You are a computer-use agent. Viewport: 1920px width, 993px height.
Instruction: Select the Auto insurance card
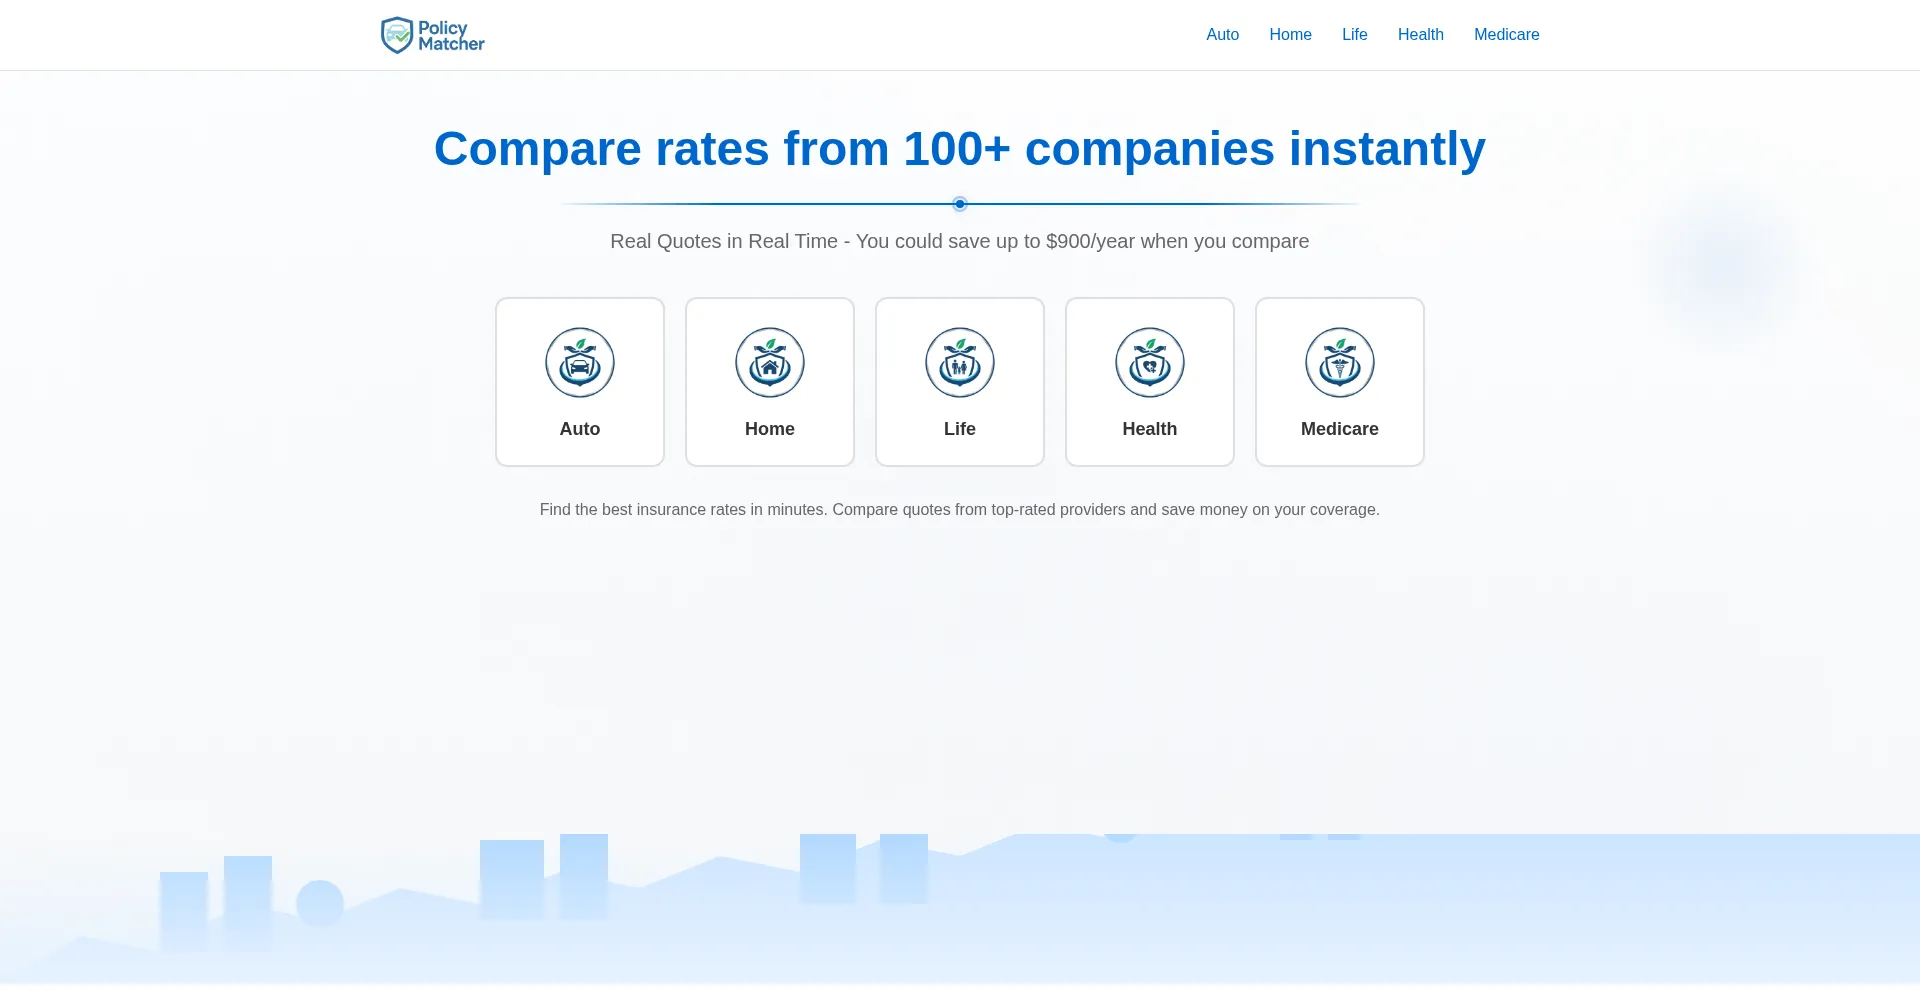tap(579, 382)
